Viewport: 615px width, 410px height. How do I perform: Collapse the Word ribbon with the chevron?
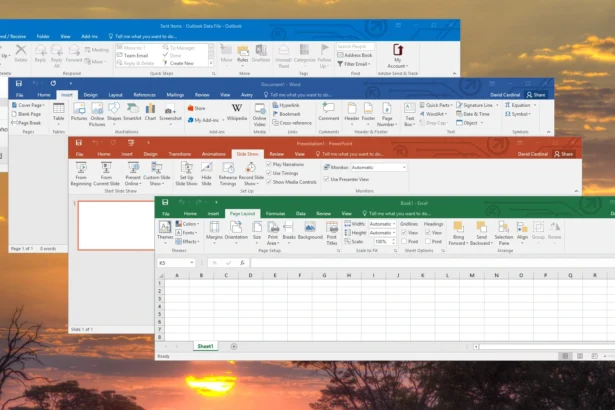point(548,132)
